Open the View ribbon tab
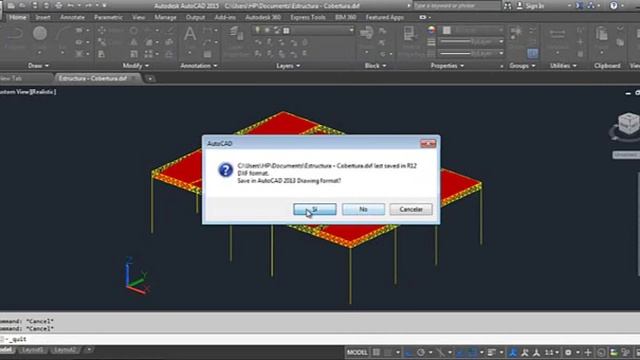The height and width of the screenshot is (360, 640). [x=138, y=18]
